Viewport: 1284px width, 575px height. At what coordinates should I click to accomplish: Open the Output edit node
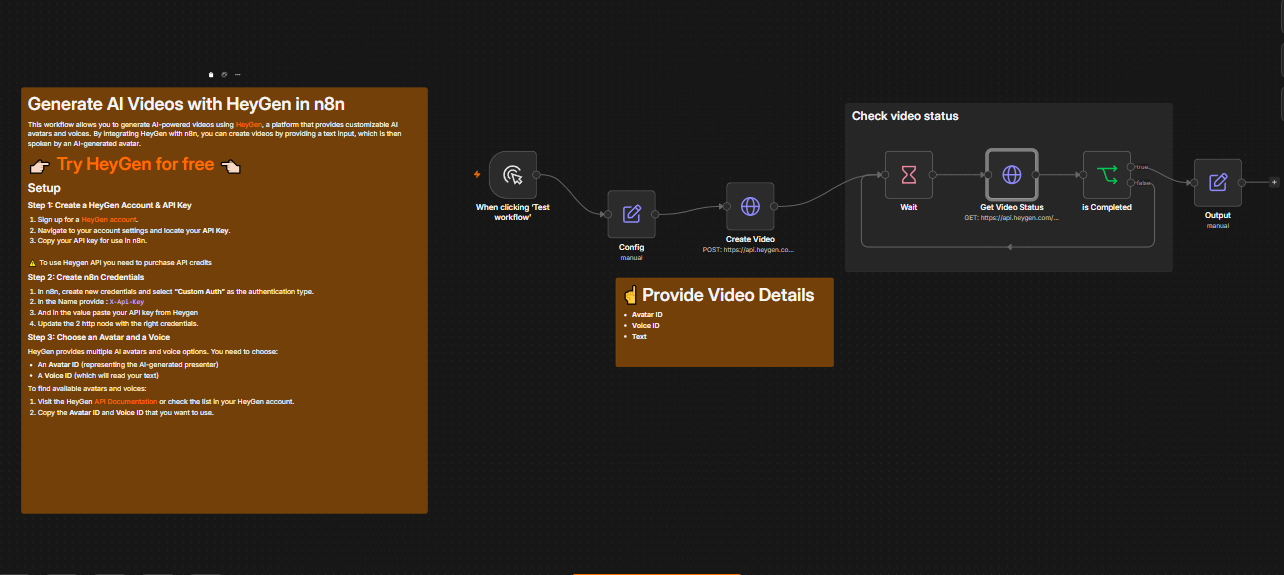click(1217, 183)
